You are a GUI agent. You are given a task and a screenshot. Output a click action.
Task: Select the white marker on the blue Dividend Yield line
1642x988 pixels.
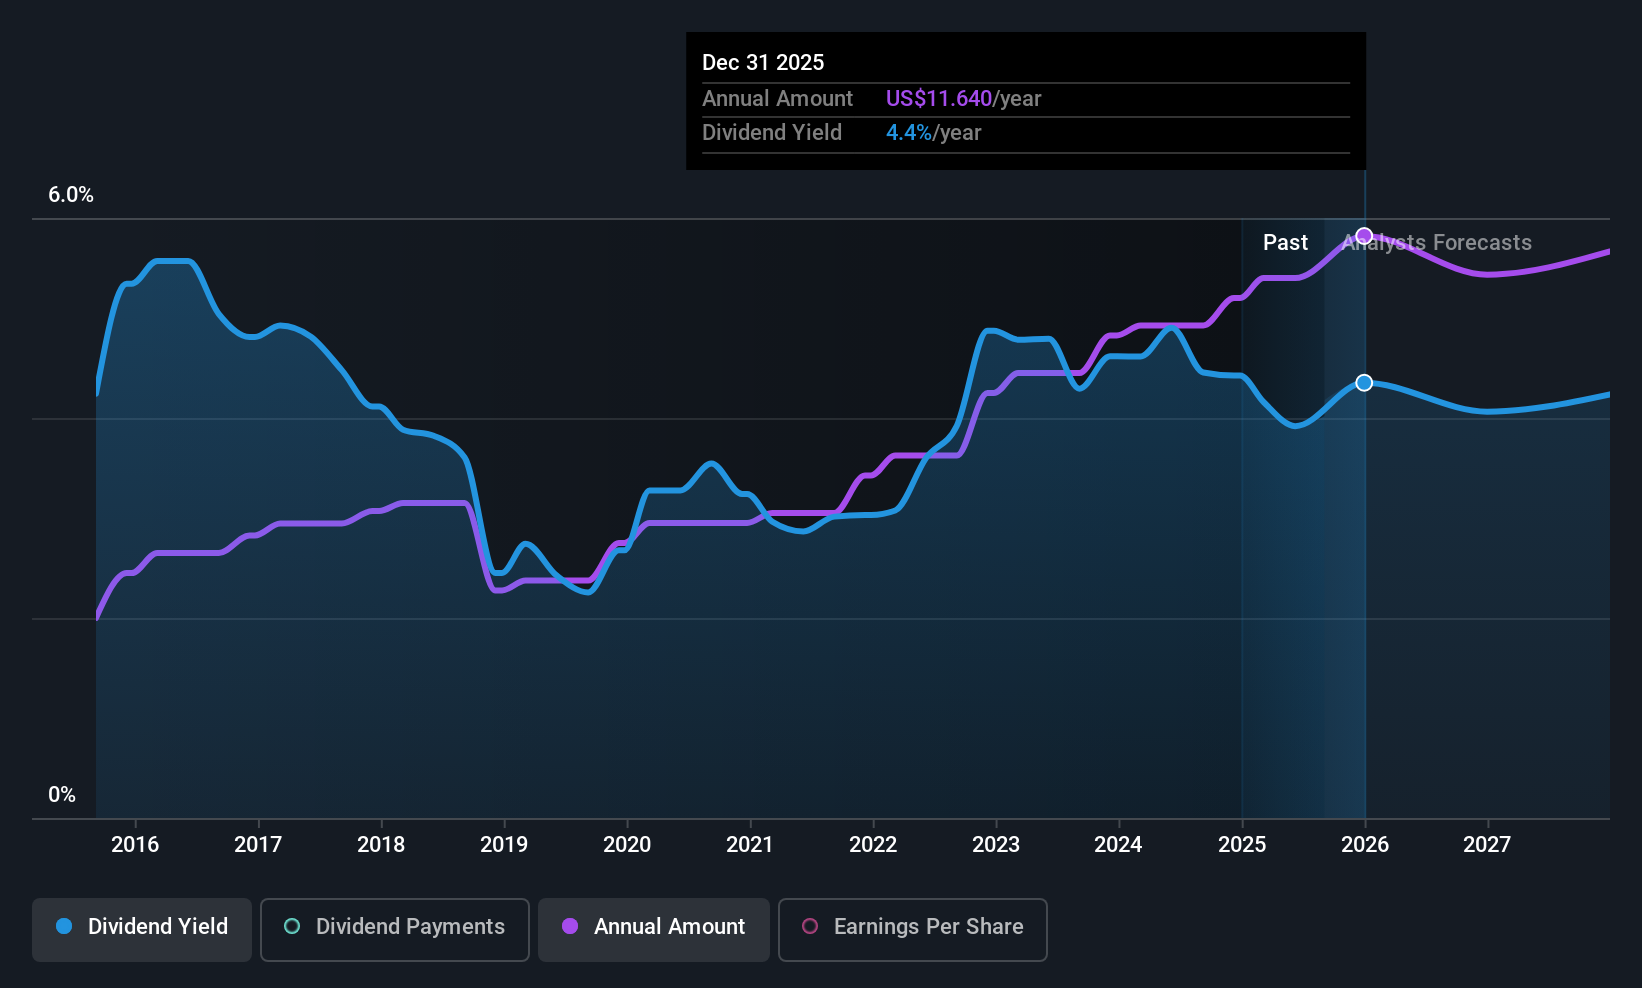pos(1363,382)
